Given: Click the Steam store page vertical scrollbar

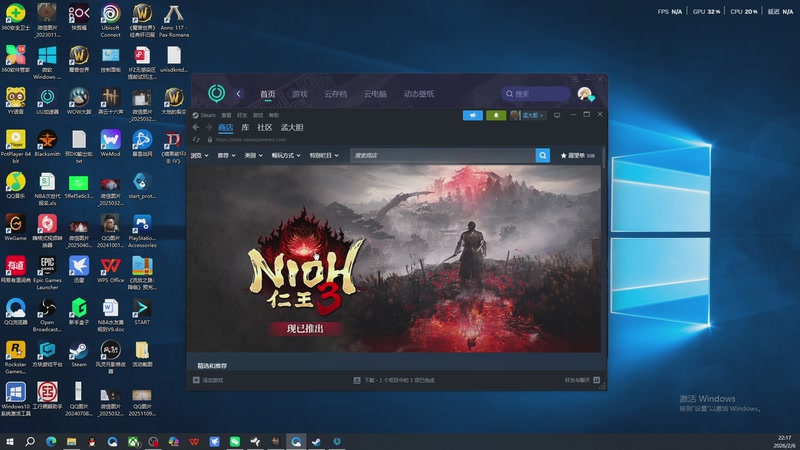Looking at the screenshot, I should click(x=604, y=159).
